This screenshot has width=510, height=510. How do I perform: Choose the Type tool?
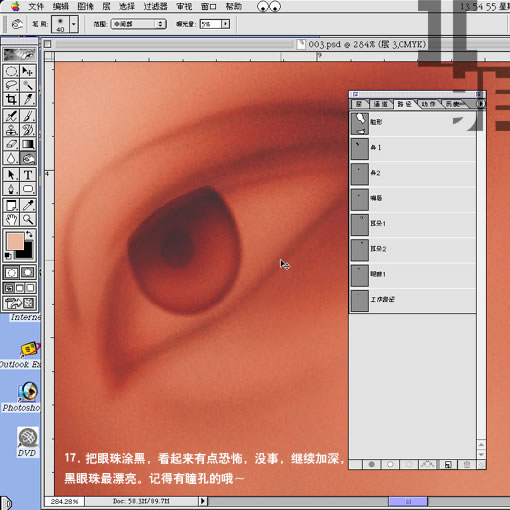click(x=28, y=174)
